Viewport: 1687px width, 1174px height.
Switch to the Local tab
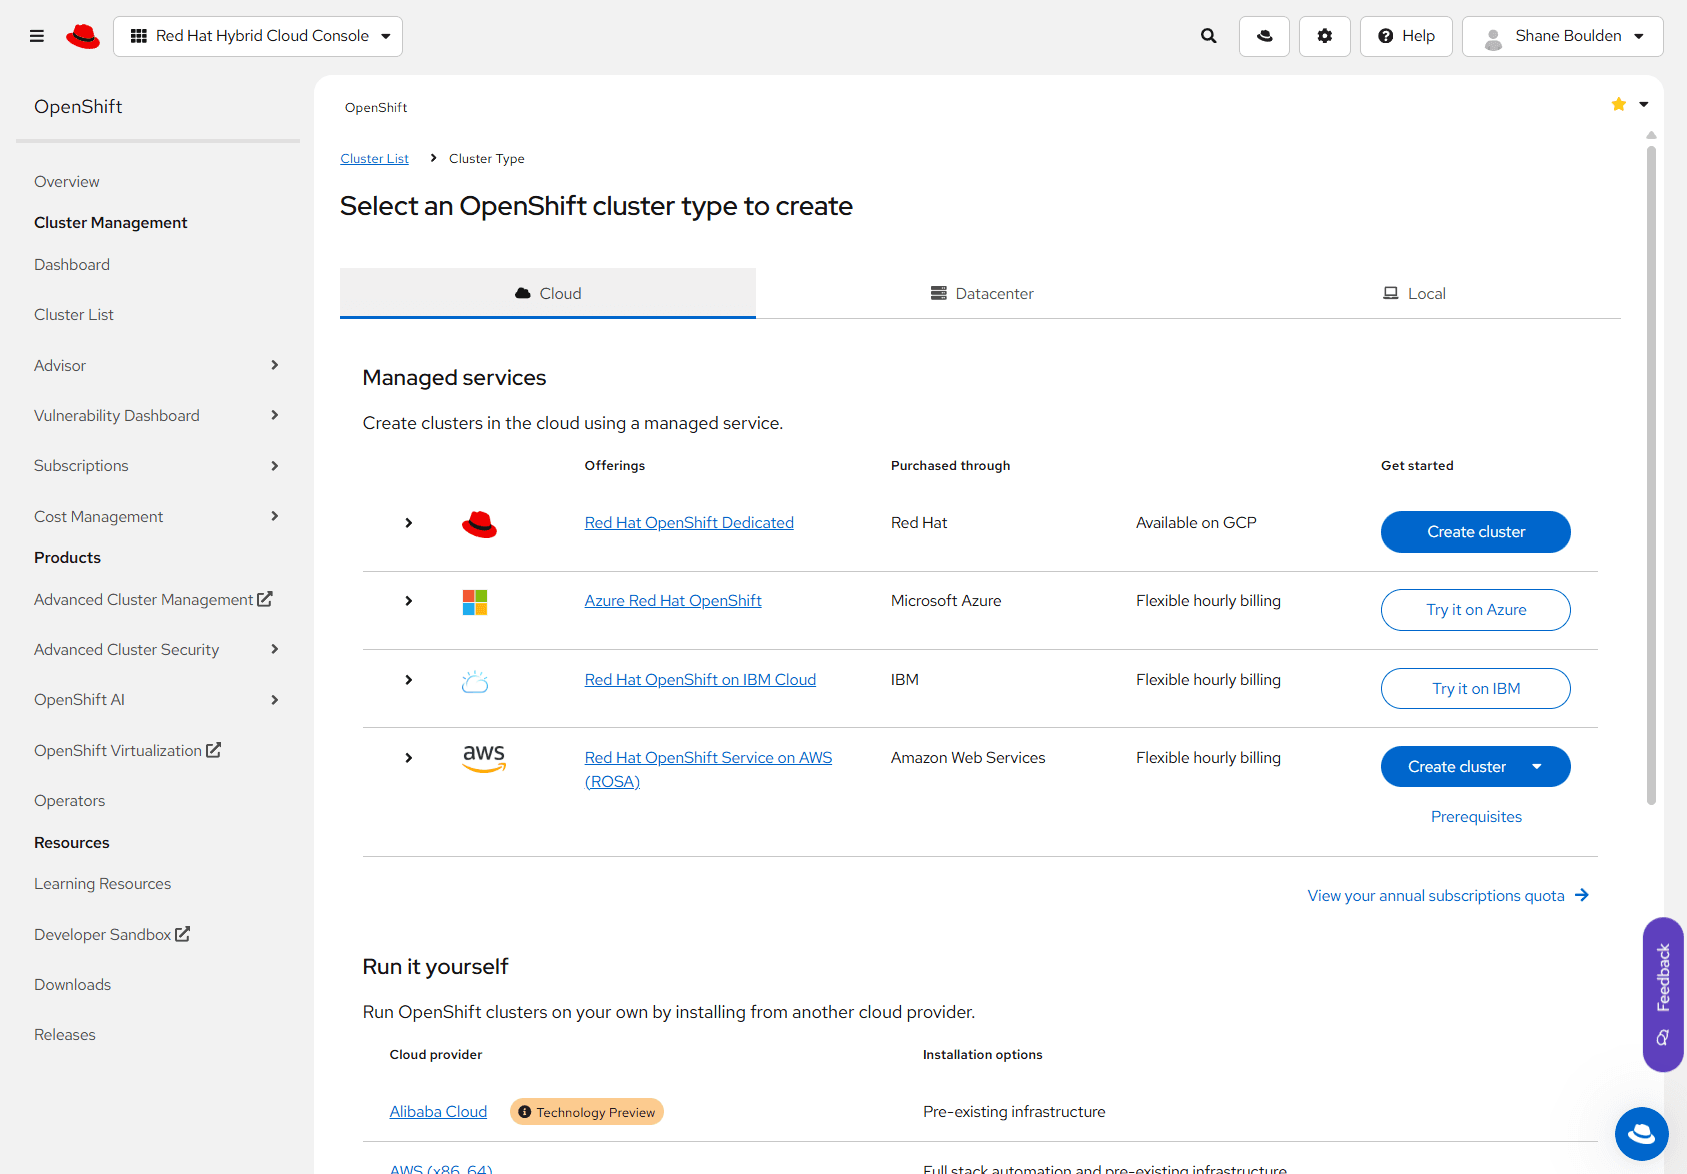point(1414,294)
